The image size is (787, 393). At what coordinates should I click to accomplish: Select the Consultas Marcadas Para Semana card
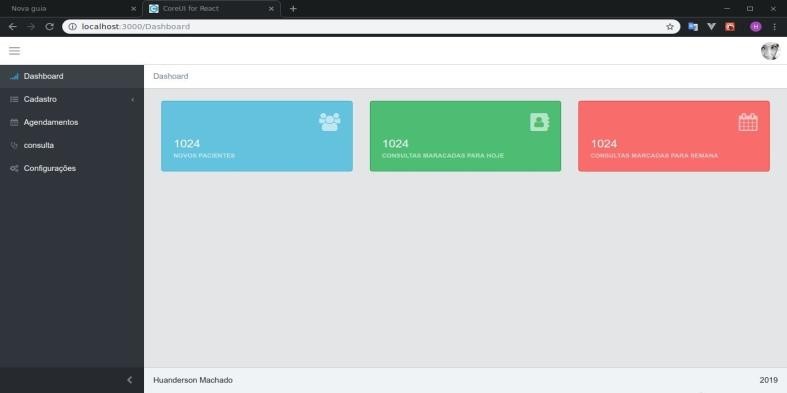(x=674, y=136)
